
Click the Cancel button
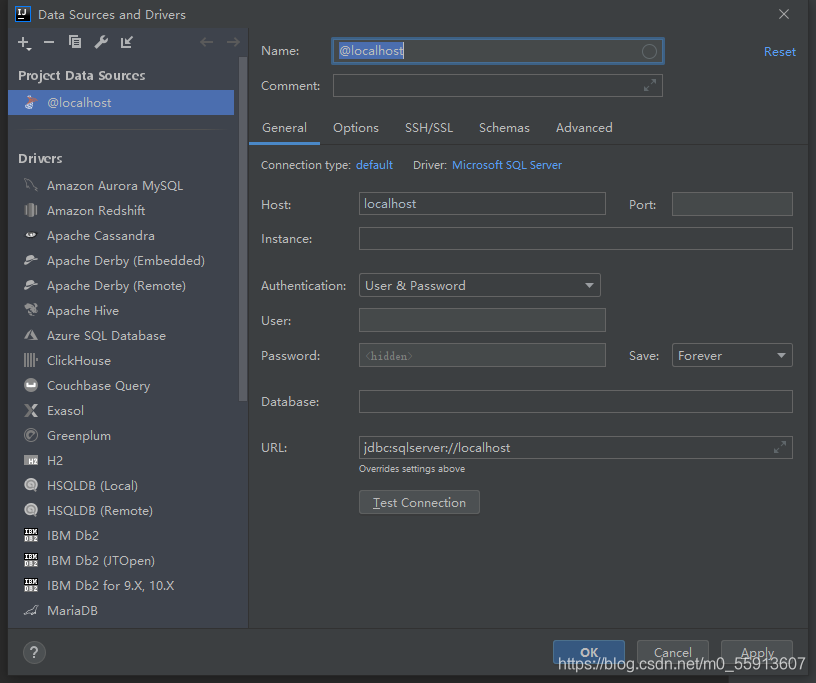coord(673,652)
